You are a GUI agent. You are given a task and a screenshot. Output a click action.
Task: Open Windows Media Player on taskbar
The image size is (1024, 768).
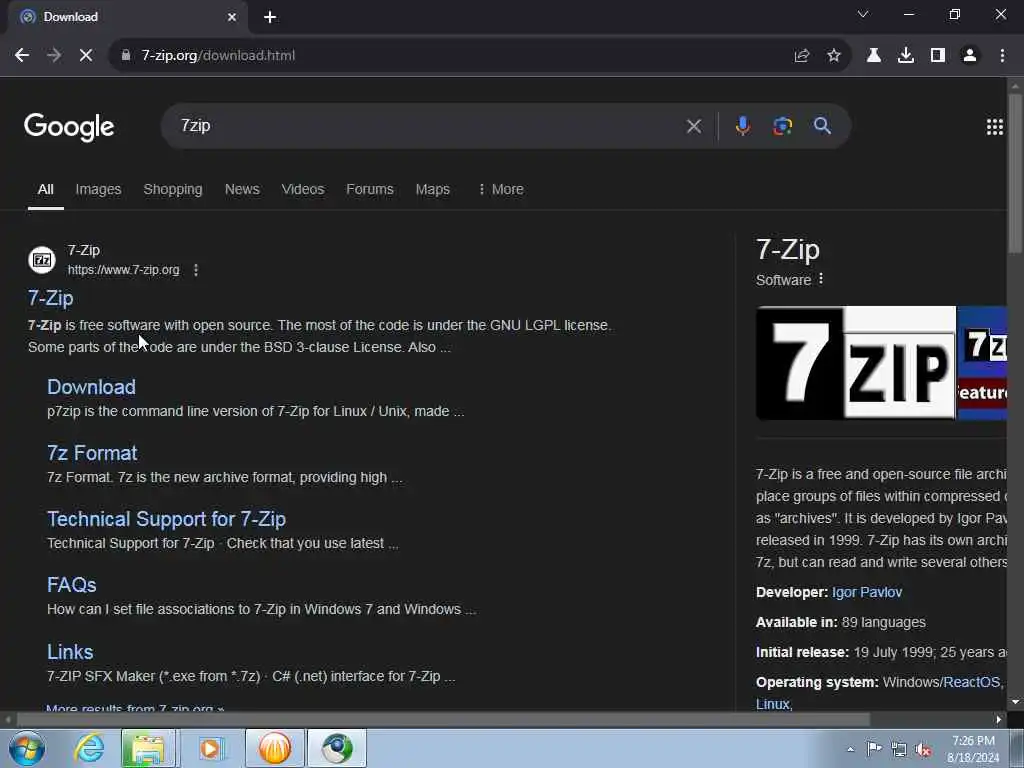click(210, 748)
